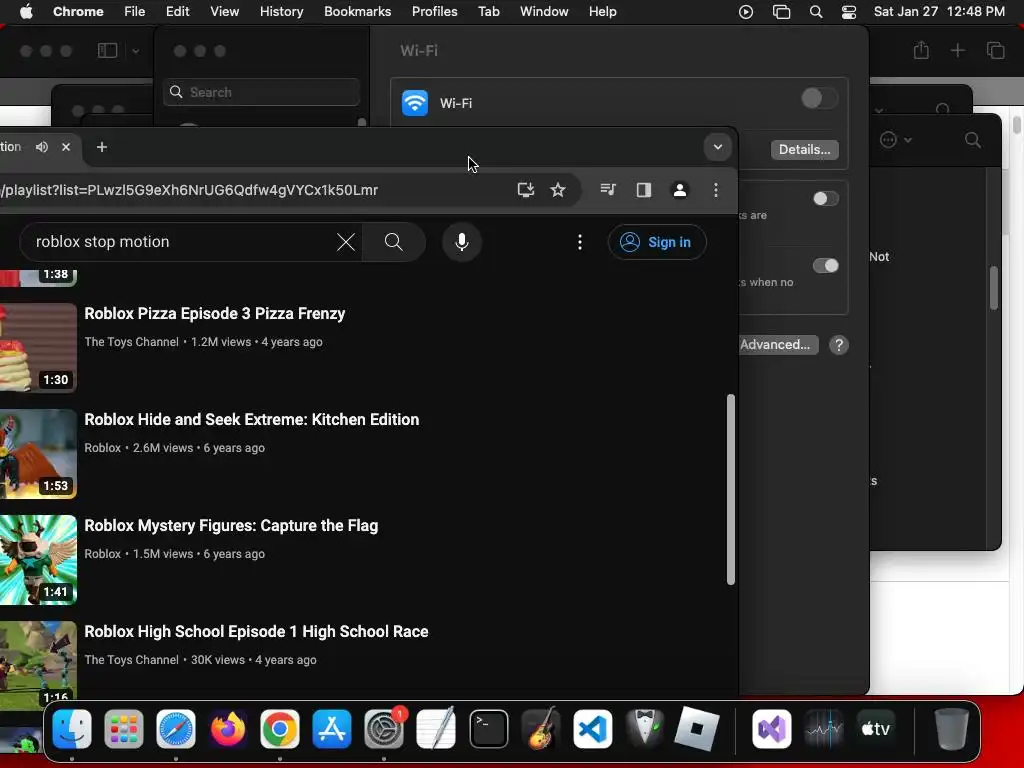Open Roblox Hide and Seek Extreme video
The height and width of the screenshot is (768, 1024).
click(251, 419)
